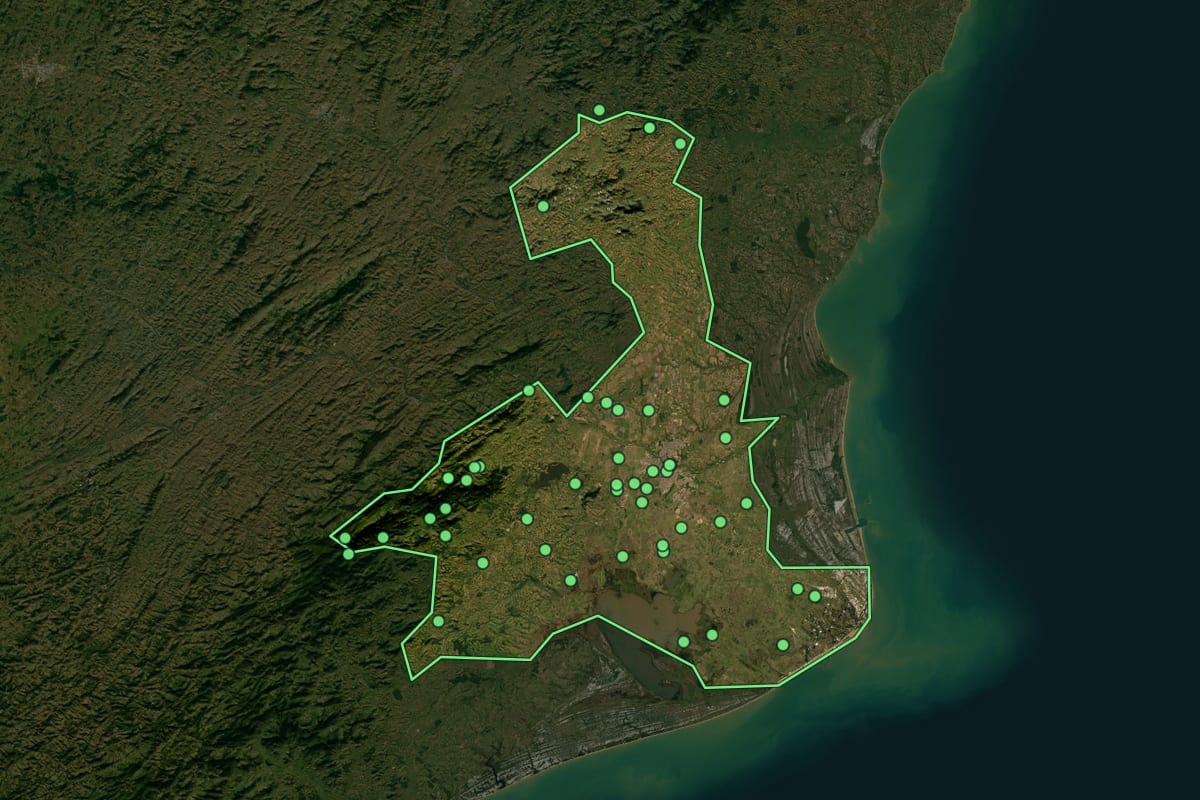Select the marker nearest the polygon's northeastern corner
Screen dimensions: 1200x800
680,144
